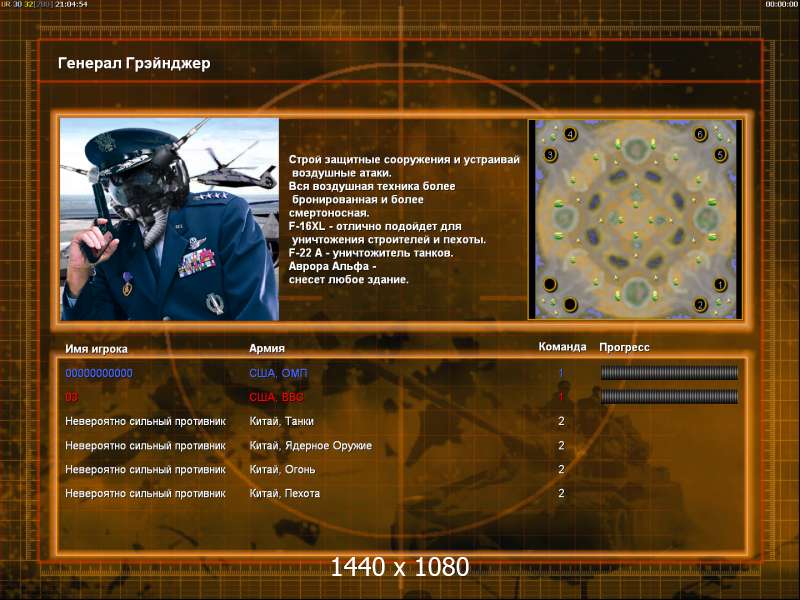Click the "Имя игрока" column header
This screenshot has width=800, height=600.
96,349
